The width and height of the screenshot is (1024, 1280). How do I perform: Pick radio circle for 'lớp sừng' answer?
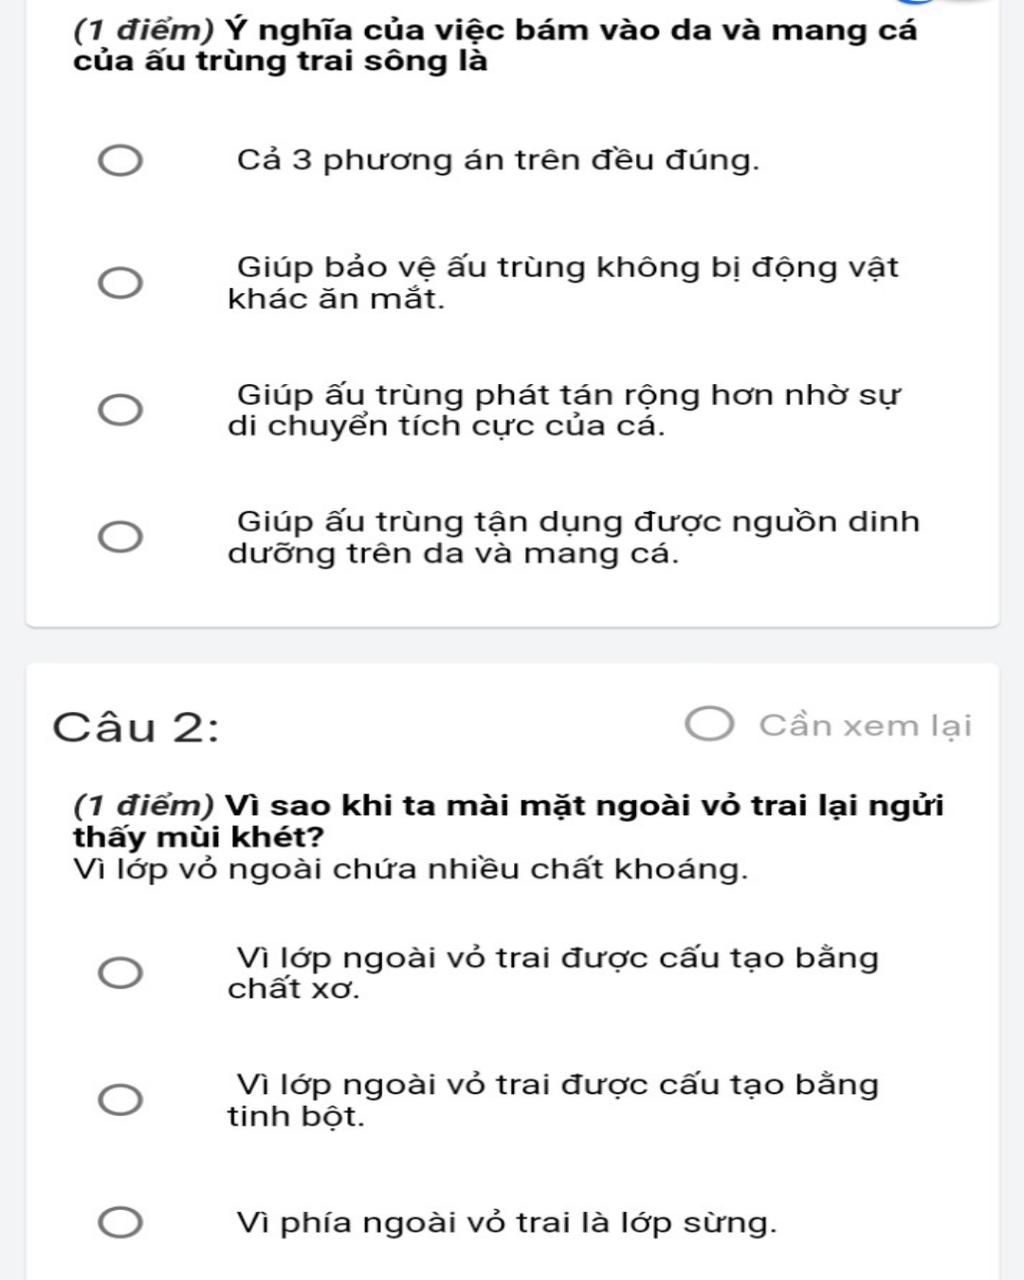(x=119, y=1223)
